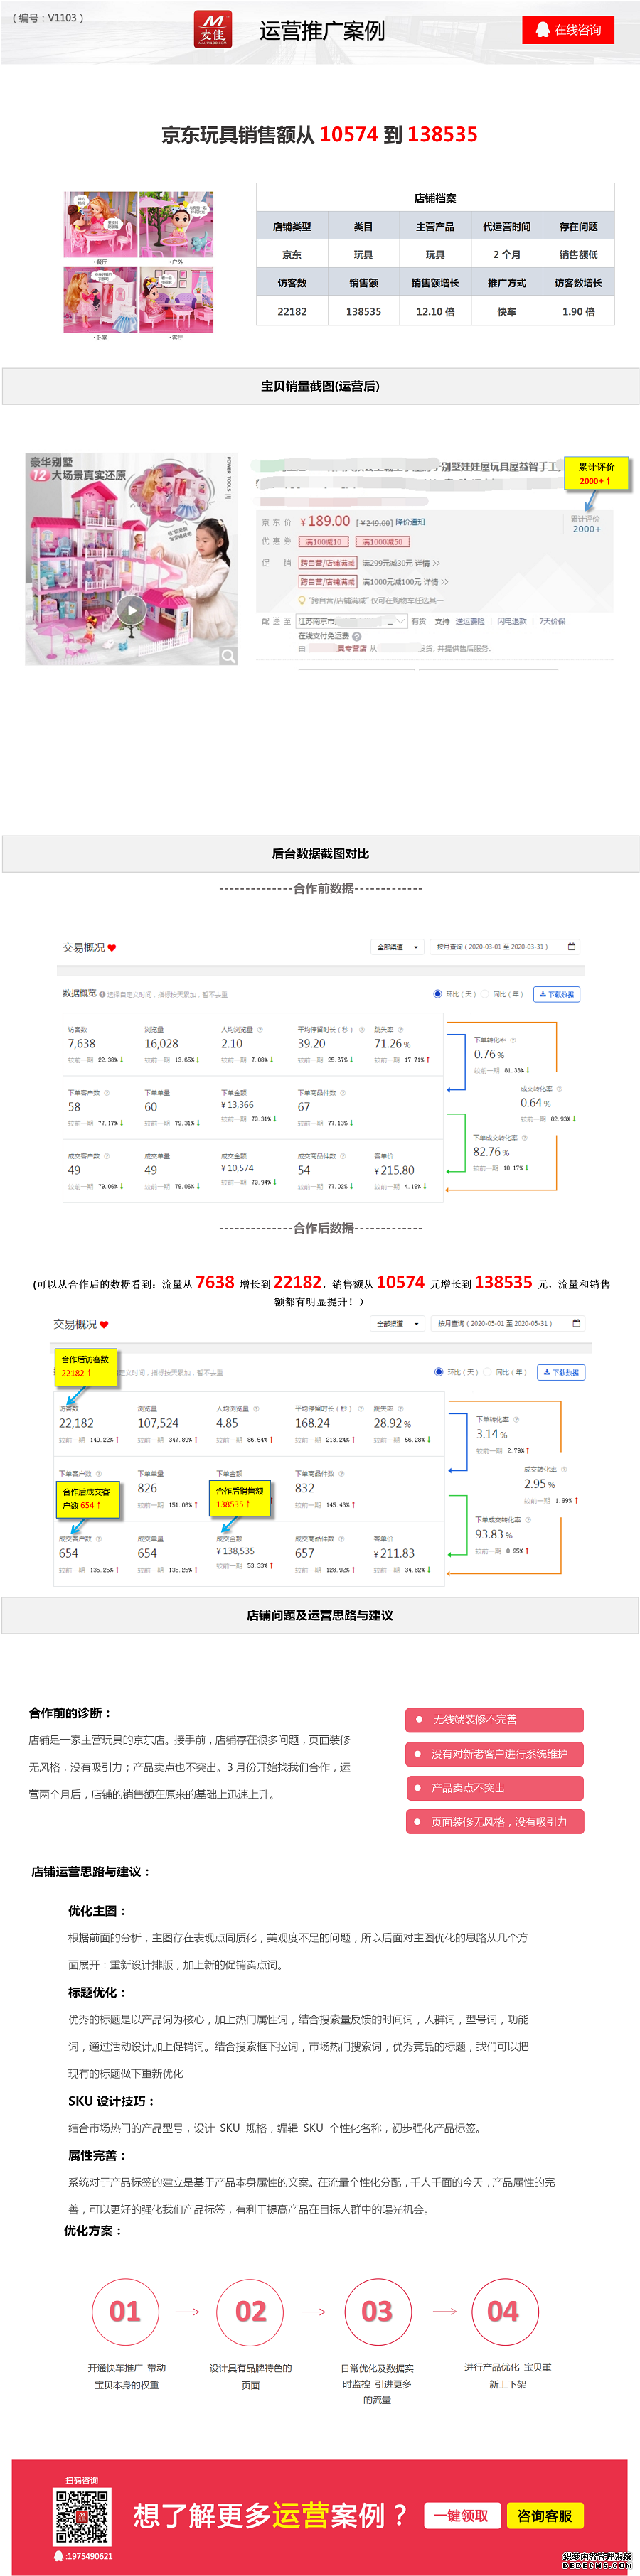Open the 江苏南京市 delivery address dropdown
Image resolution: width=640 pixels, height=2576 pixels.
point(352,621)
